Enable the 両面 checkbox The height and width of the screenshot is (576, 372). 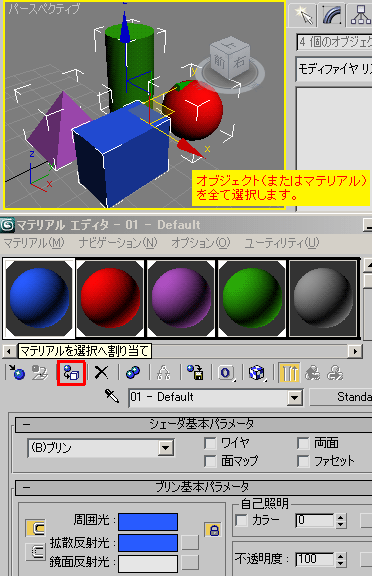[x=303, y=443]
